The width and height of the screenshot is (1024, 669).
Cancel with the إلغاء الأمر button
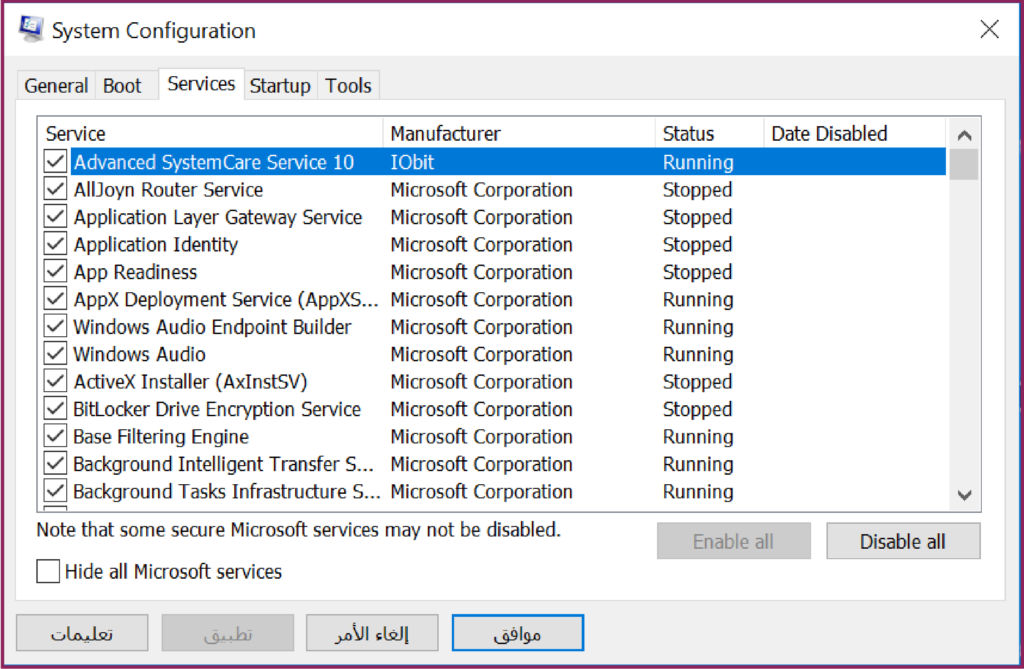[x=372, y=632]
